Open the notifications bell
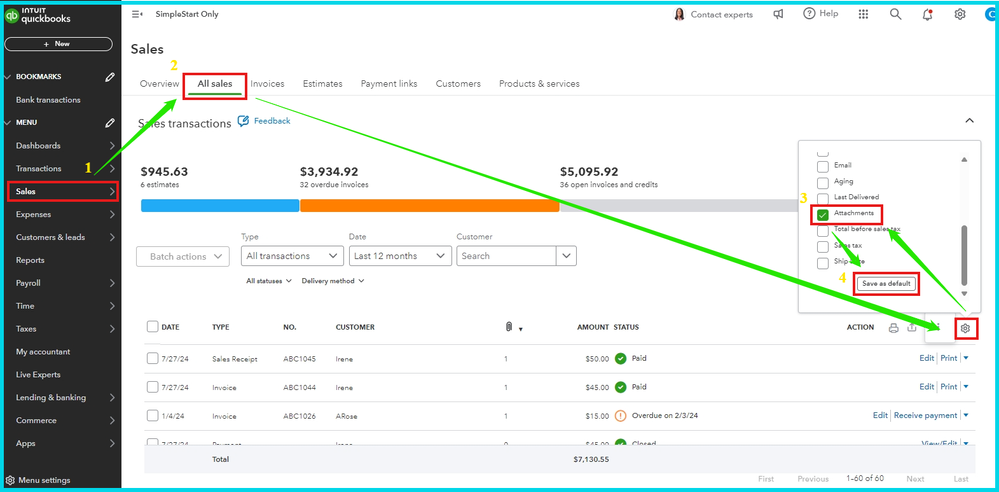Screen dimensions: 999x492 [928, 14]
